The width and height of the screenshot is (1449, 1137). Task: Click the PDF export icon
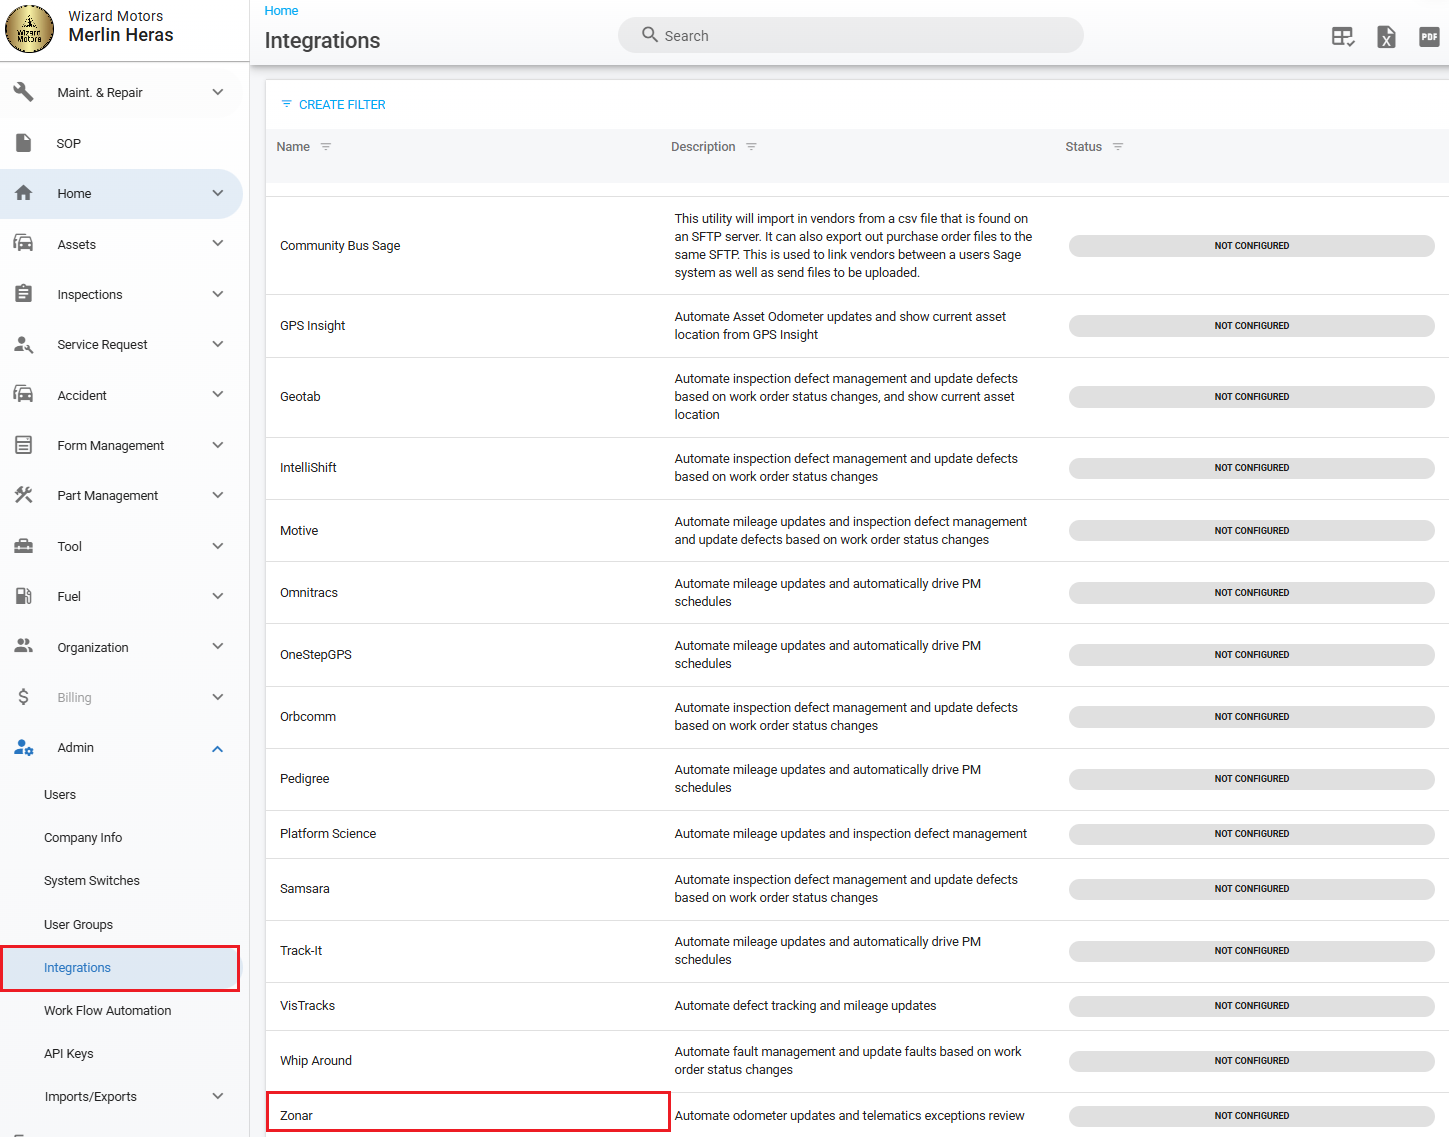coord(1429,37)
